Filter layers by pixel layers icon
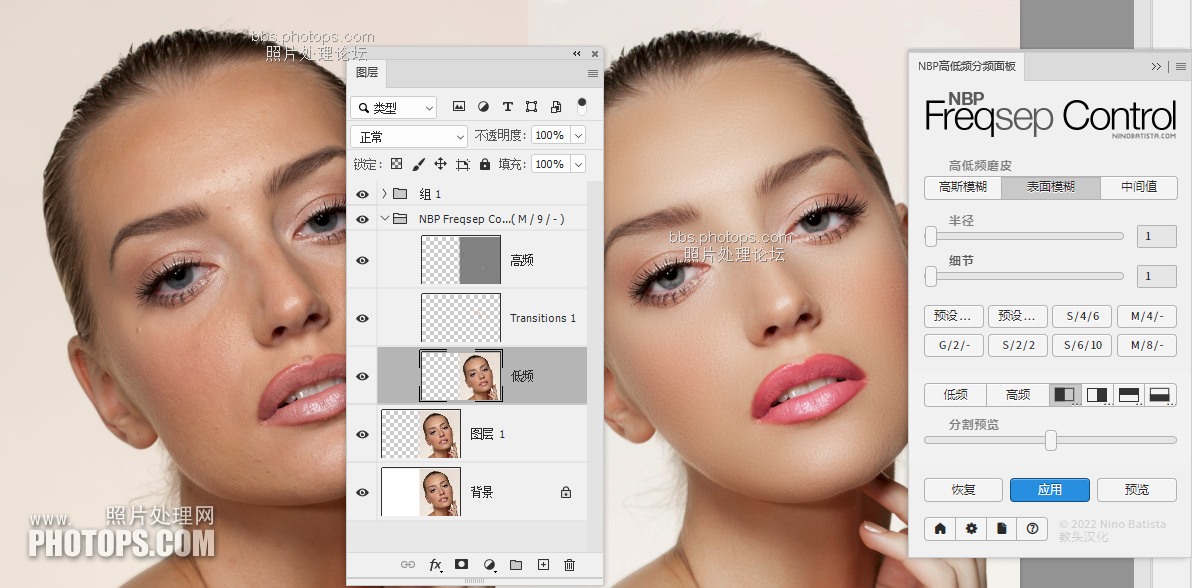This screenshot has width=1192, height=588. (x=458, y=106)
